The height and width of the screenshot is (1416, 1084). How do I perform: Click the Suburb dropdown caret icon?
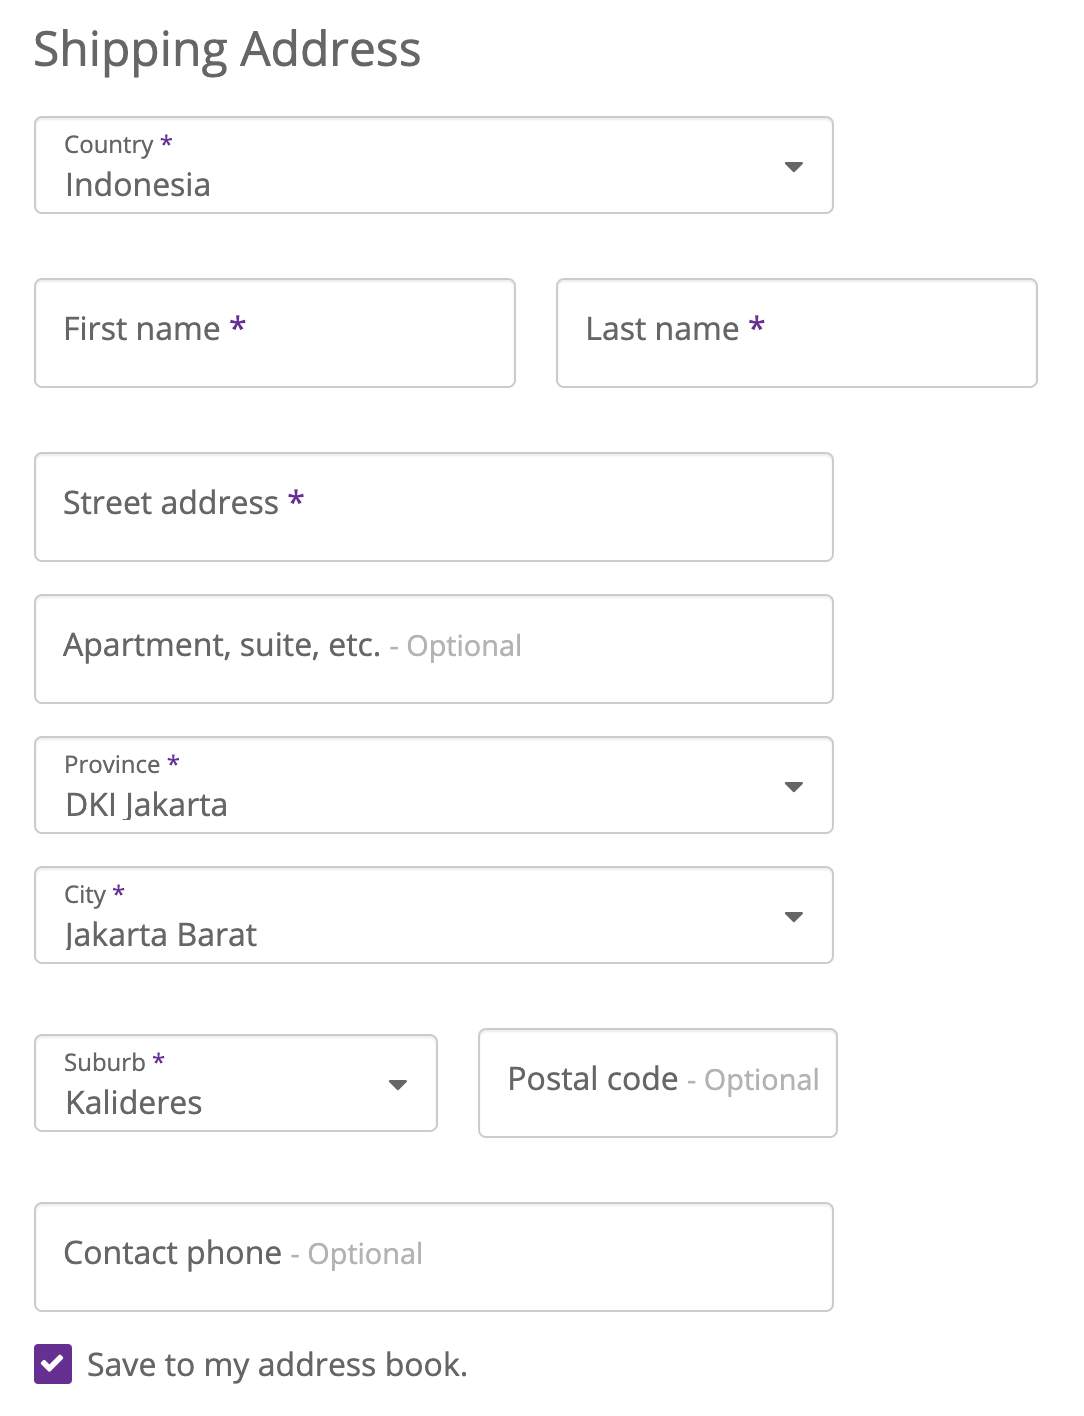tap(398, 1085)
